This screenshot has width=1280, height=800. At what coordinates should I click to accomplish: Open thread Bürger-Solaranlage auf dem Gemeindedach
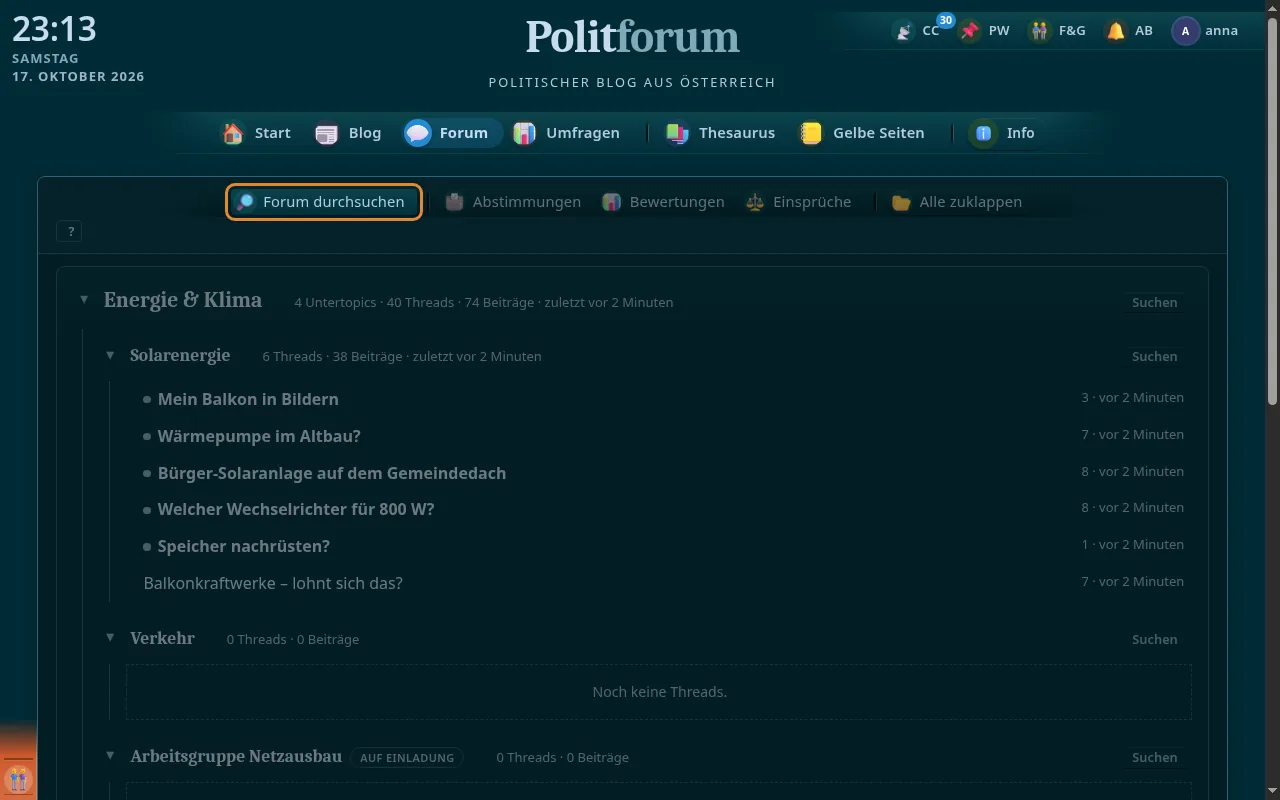[x=332, y=473]
